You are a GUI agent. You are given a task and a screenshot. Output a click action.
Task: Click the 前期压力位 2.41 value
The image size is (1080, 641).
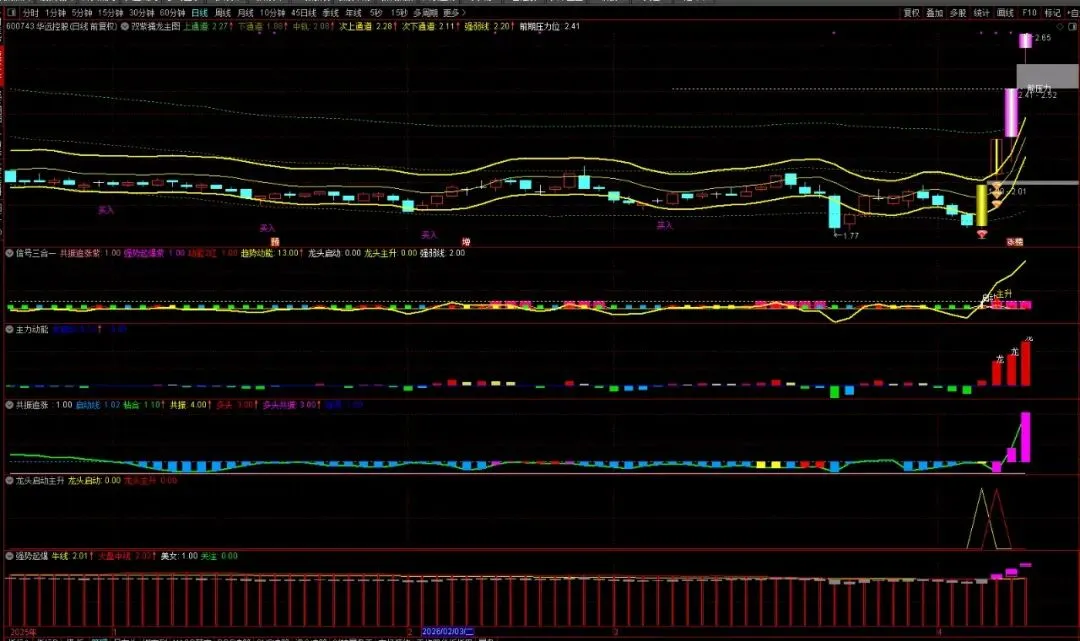click(550, 27)
